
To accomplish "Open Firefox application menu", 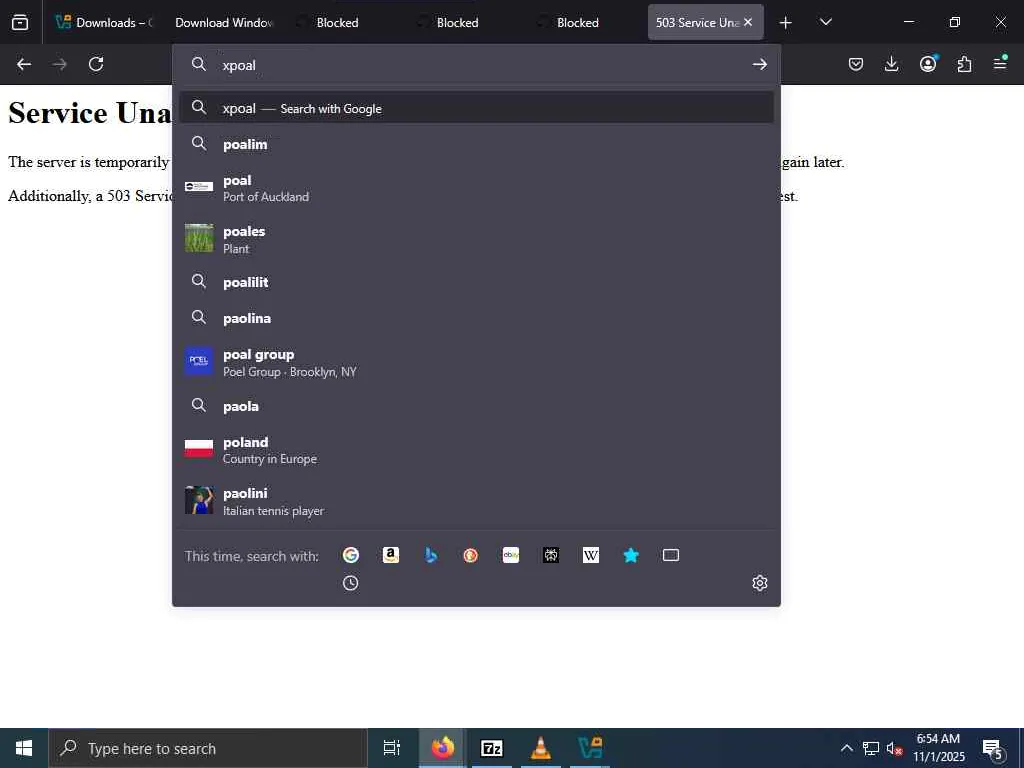I will click(1000, 64).
